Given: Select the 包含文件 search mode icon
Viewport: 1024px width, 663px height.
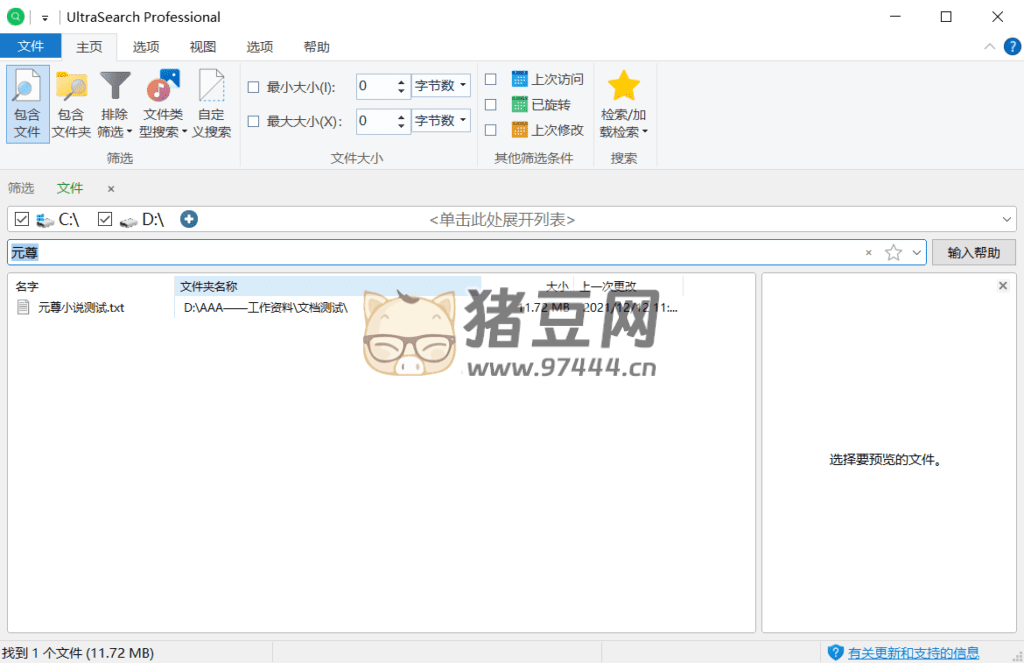Looking at the screenshot, I should tap(27, 86).
